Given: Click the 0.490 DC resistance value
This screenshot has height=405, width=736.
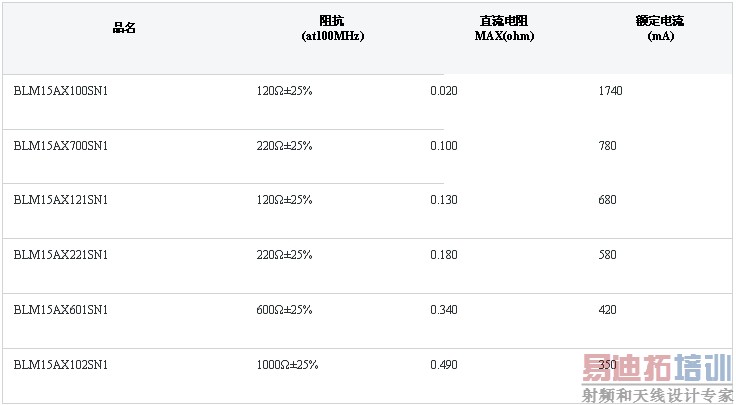Looking at the screenshot, I should click(x=444, y=365).
